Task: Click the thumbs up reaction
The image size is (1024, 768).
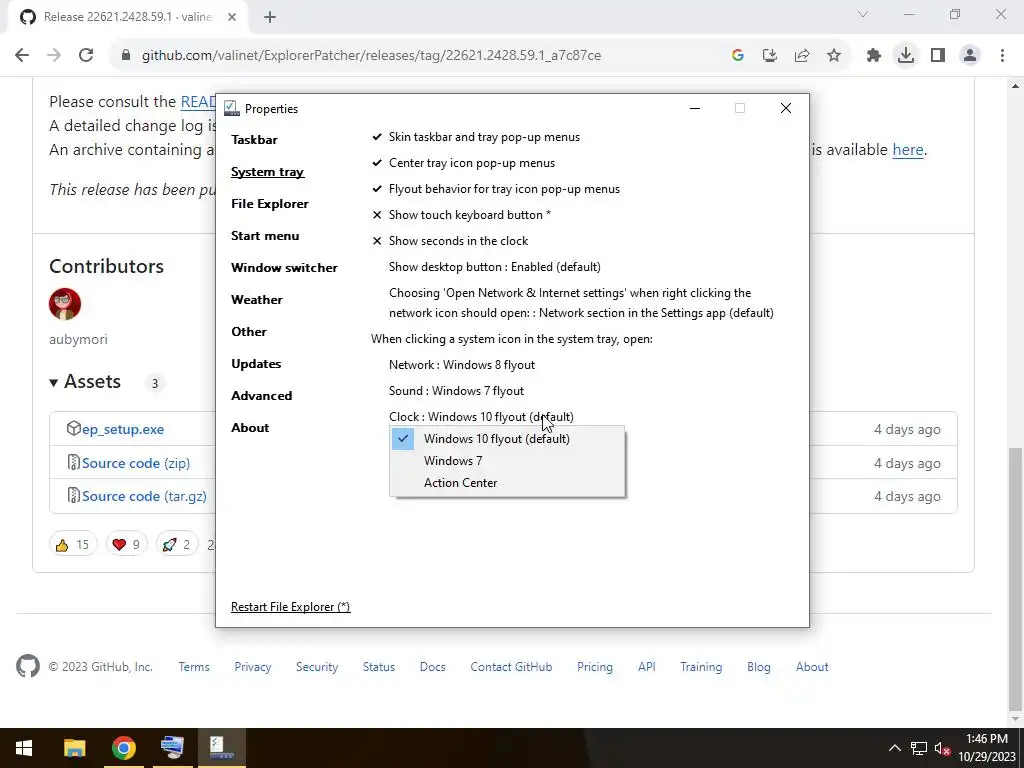Action: click(x=72, y=545)
